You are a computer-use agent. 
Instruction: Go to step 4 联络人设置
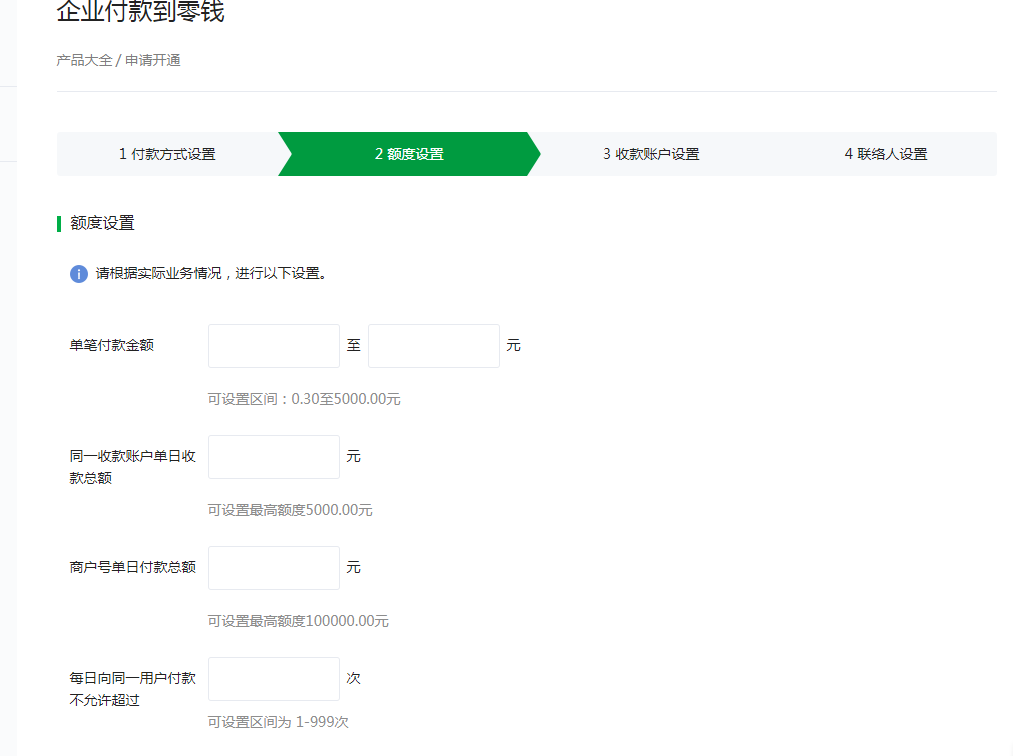[886, 154]
